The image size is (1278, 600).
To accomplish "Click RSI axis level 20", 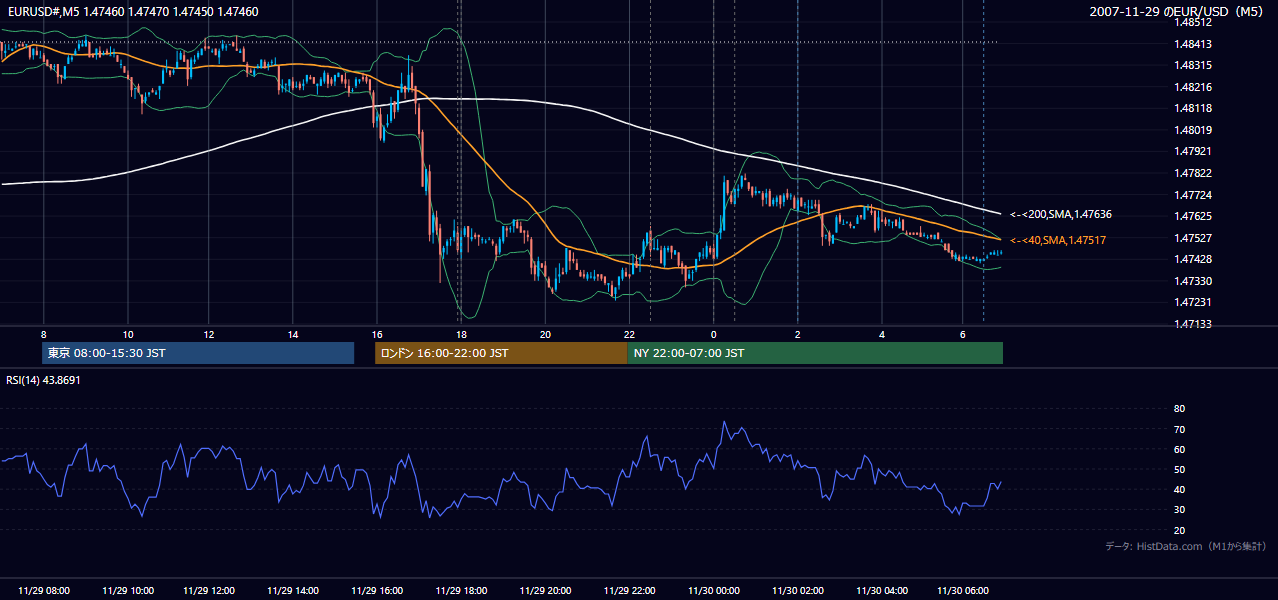I will coord(1180,530).
